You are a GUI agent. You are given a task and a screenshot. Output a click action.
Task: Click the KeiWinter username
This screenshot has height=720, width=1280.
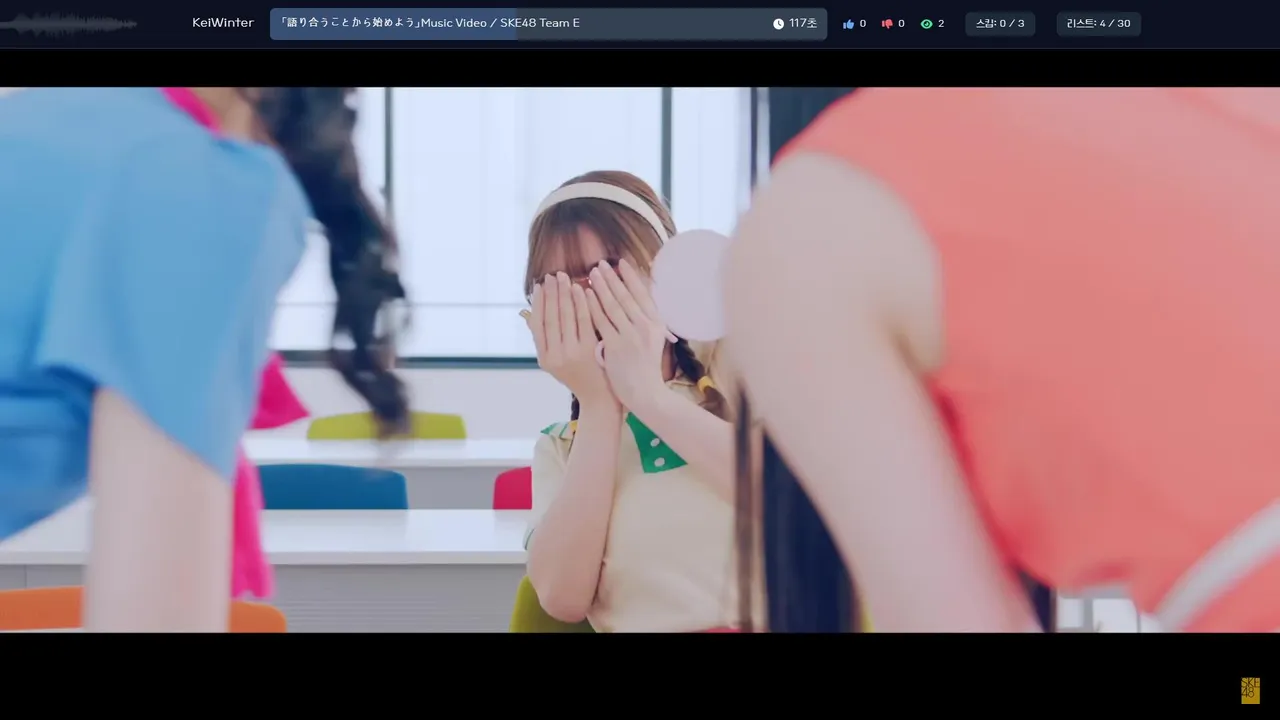coord(223,23)
